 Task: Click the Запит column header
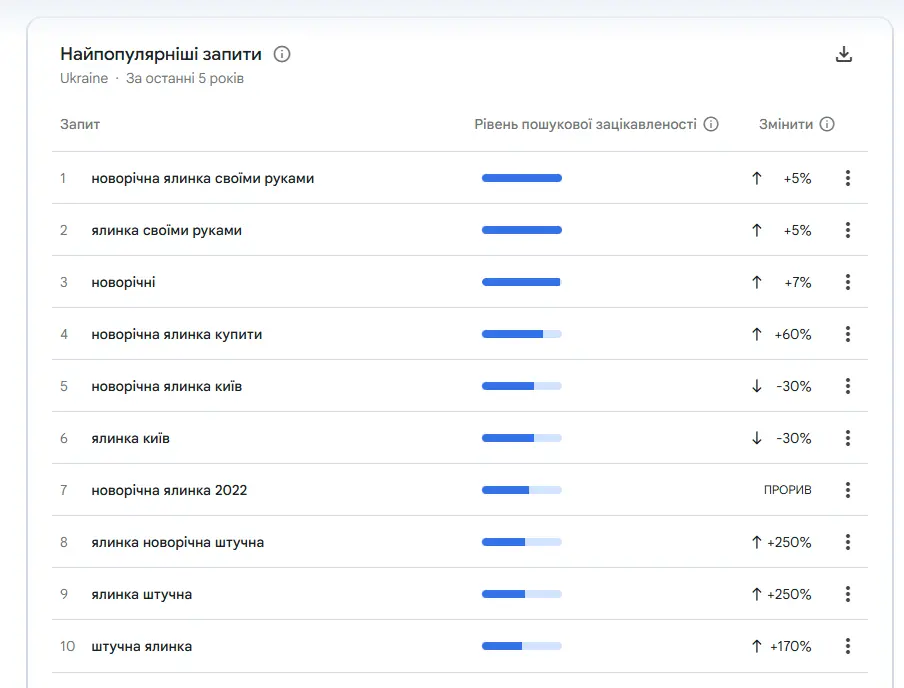click(x=80, y=124)
